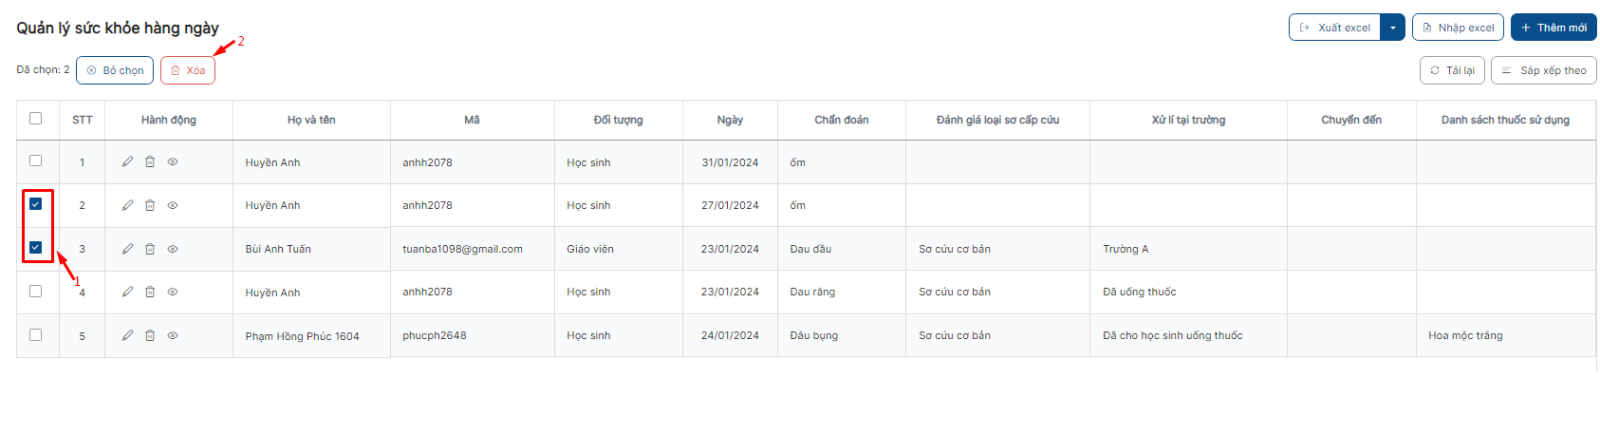Click the Bỏ chọn deselect button
1600x435 pixels.
(115, 70)
